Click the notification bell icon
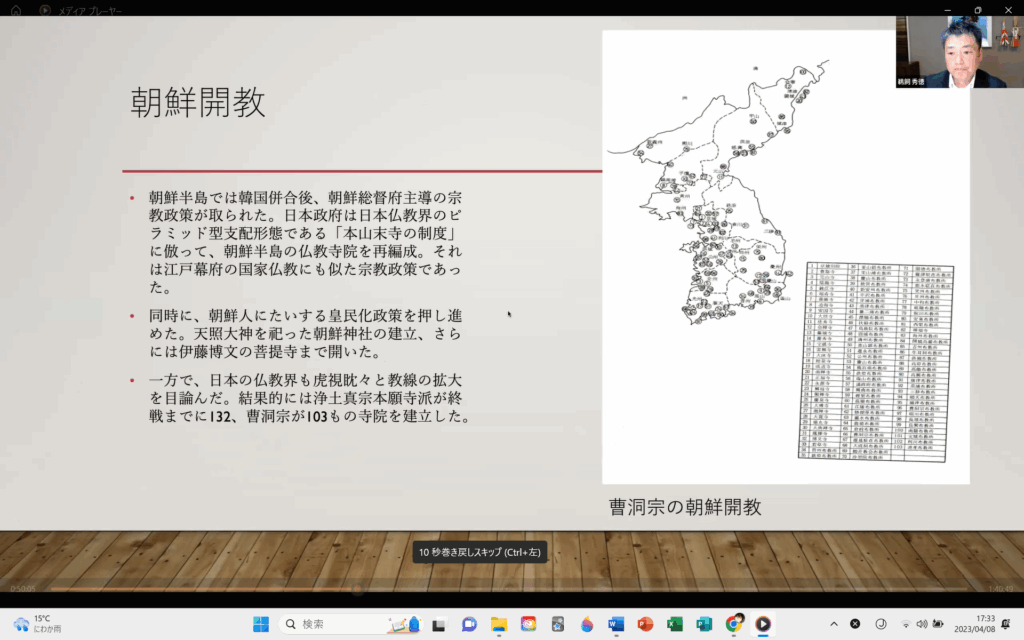The height and width of the screenshot is (640, 1024). pos(1005,624)
